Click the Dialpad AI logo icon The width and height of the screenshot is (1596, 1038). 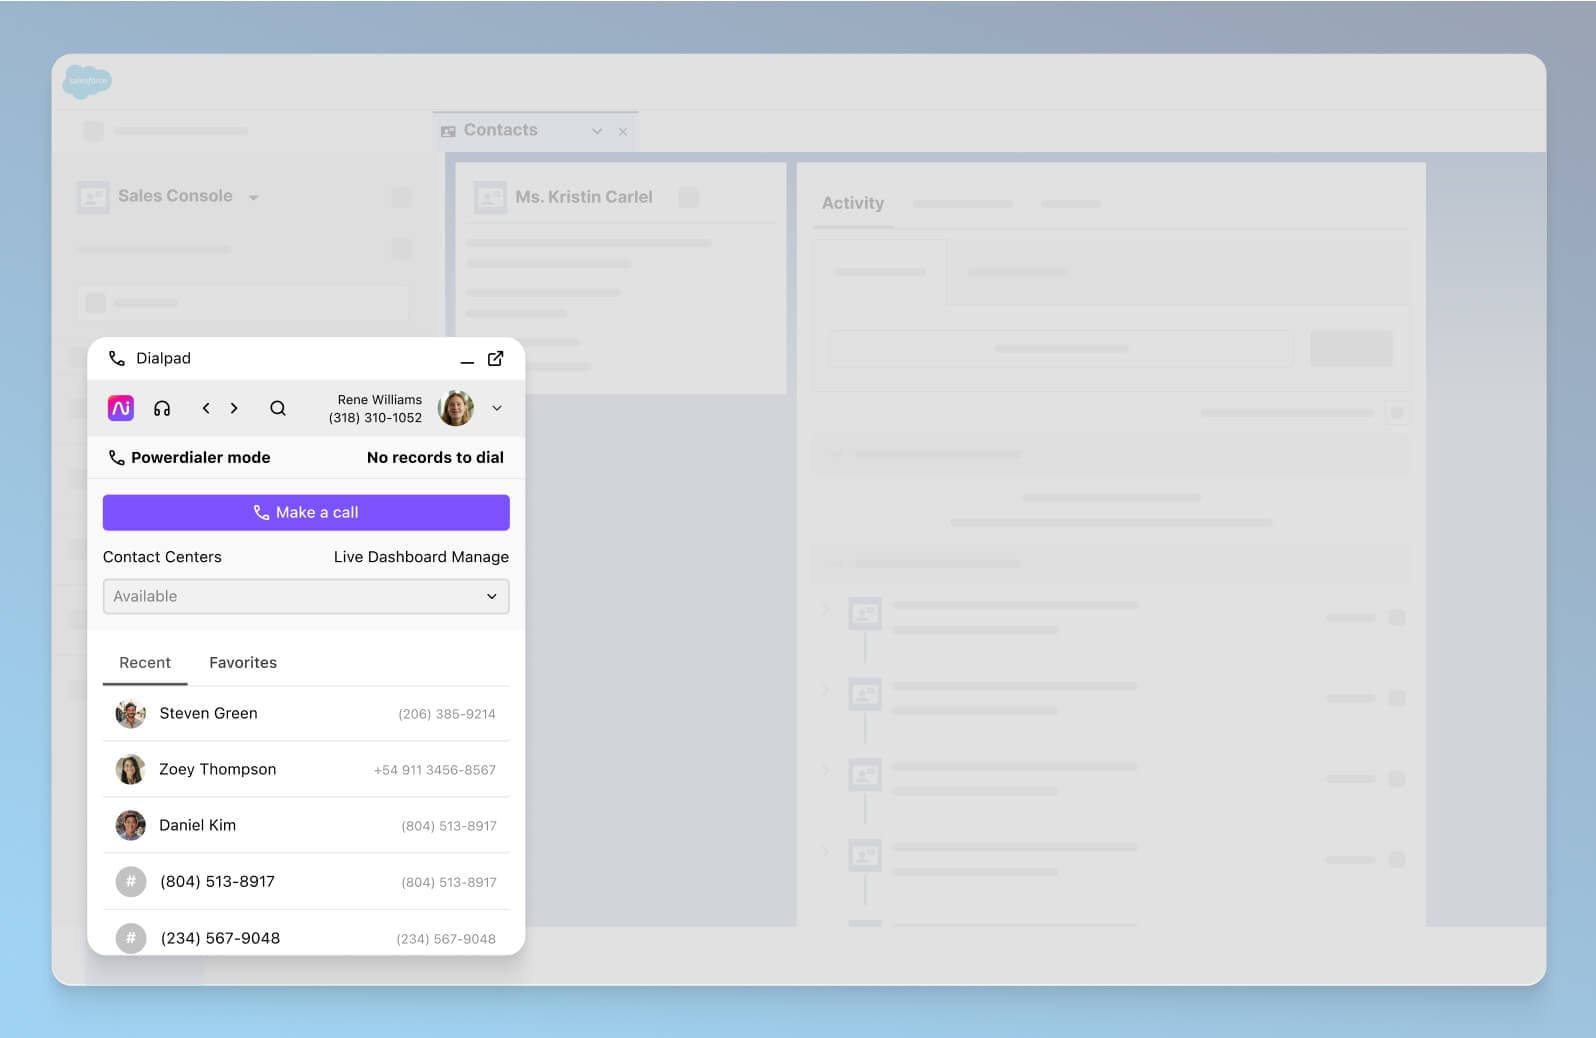(121, 408)
